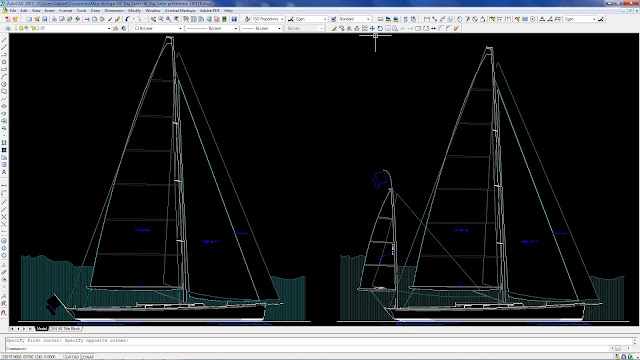Open the Layer Properties Manager icon
This screenshot has height=360, width=640.
[8, 28]
